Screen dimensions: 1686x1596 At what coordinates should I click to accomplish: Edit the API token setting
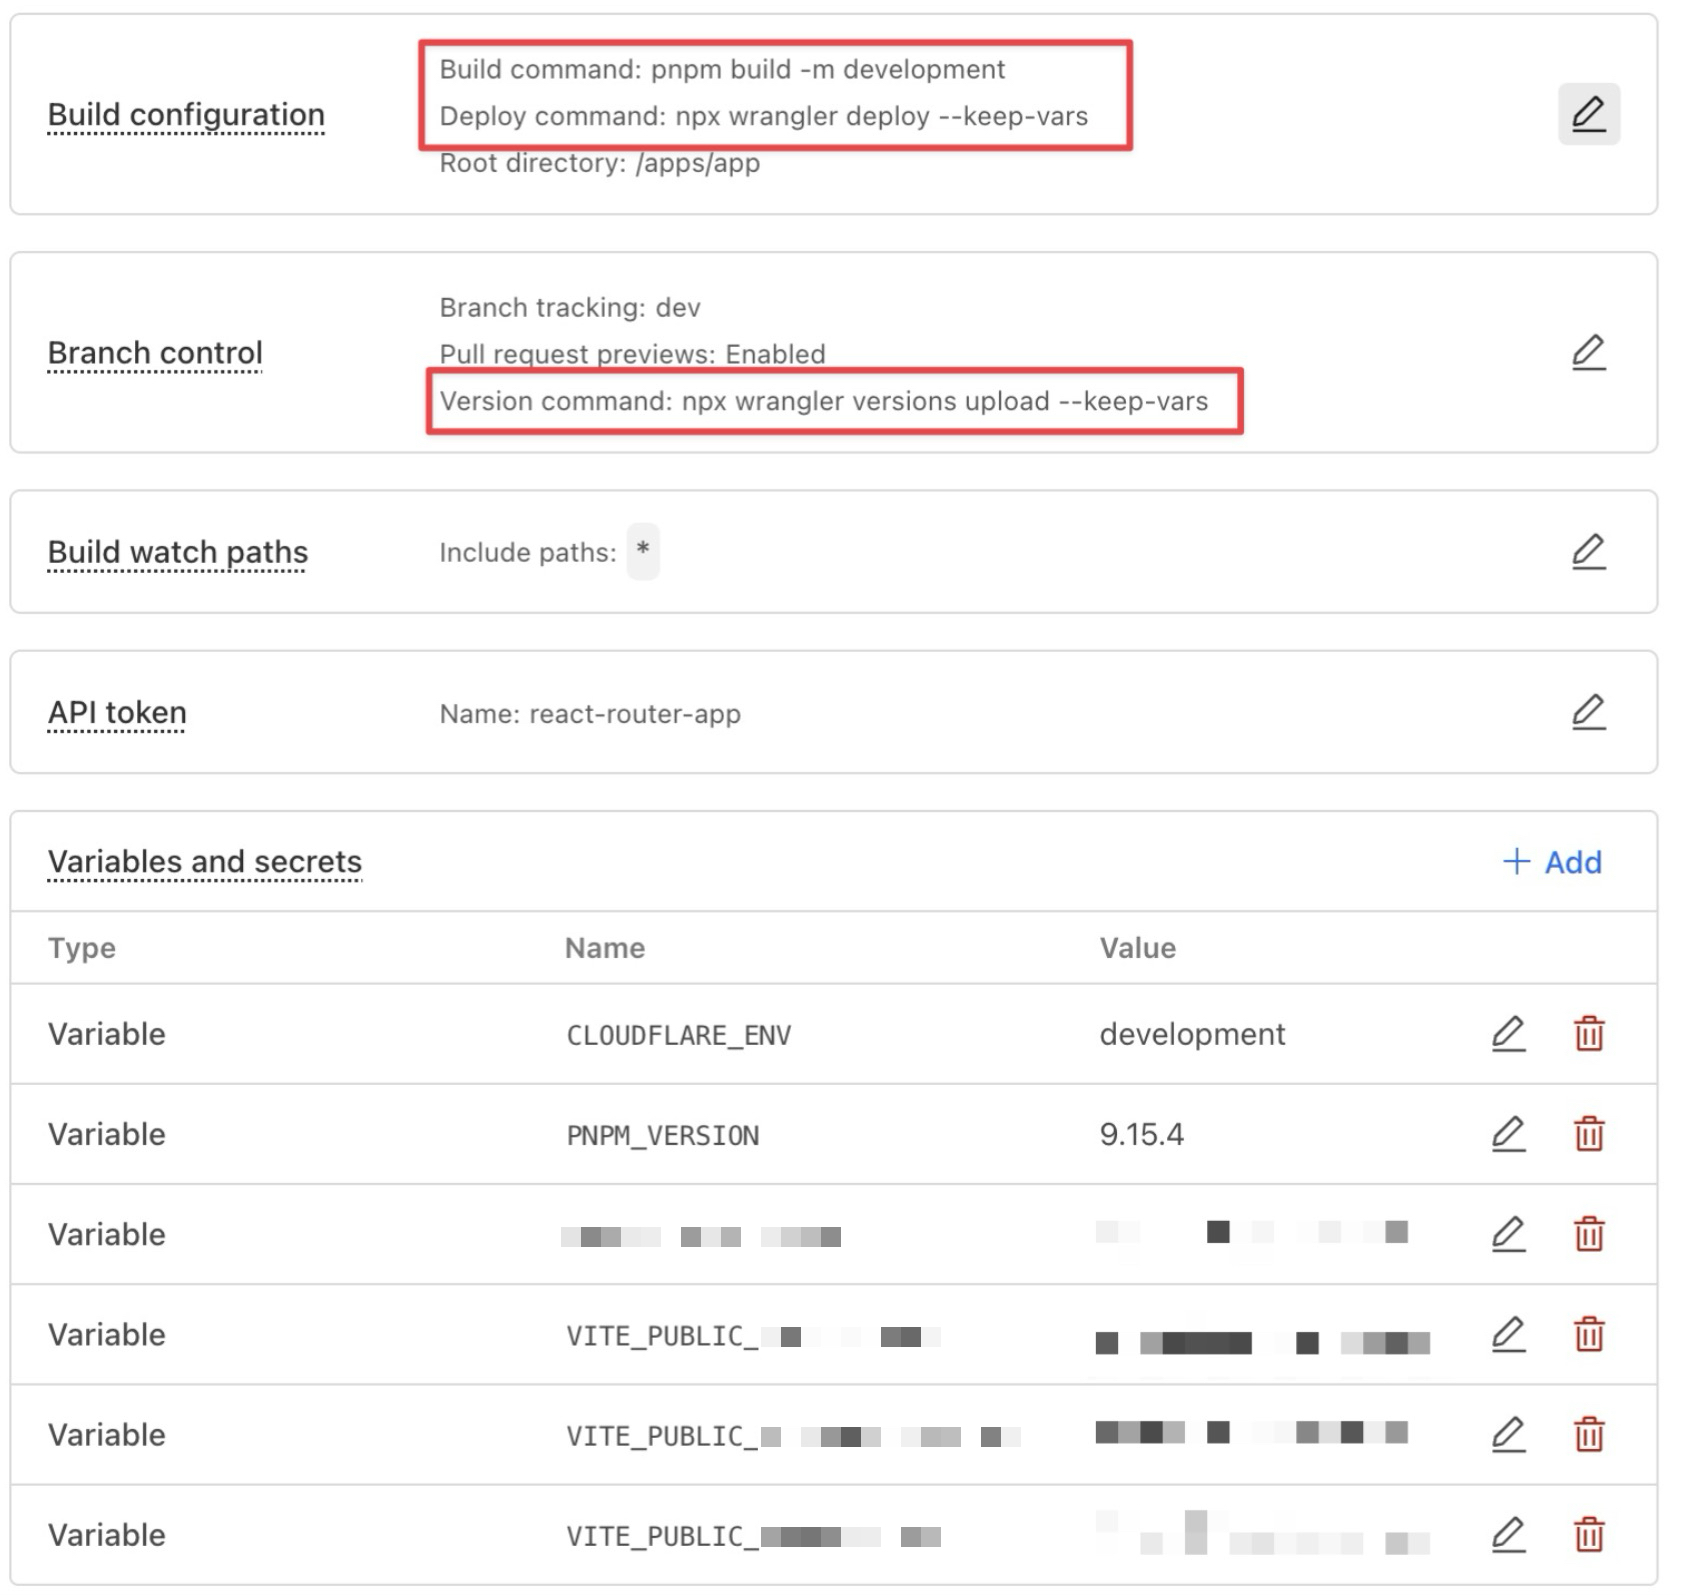1588,712
